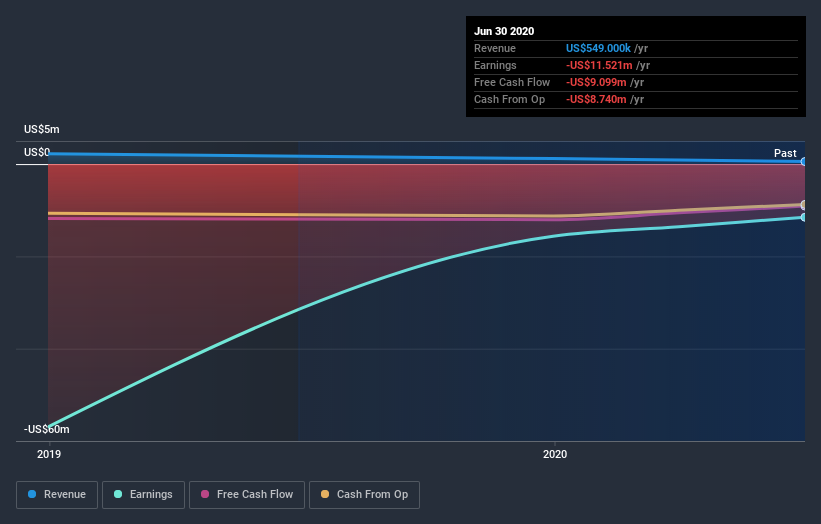This screenshot has height=524, width=821.
Task: Toggle the Revenue legend button
Action: 57,495
